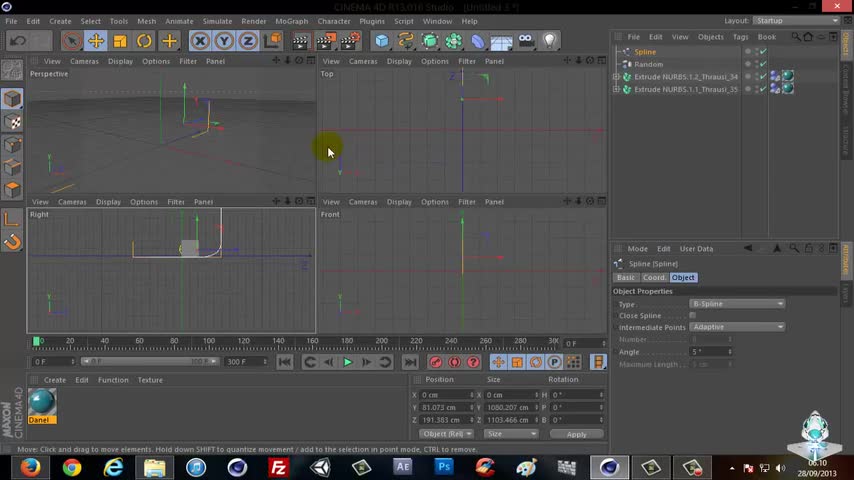Go to end of animation
The image size is (854, 480).
click(x=410, y=362)
